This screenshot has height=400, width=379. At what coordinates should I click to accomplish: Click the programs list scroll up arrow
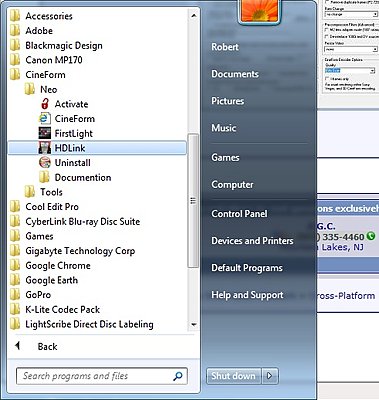point(194,15)
